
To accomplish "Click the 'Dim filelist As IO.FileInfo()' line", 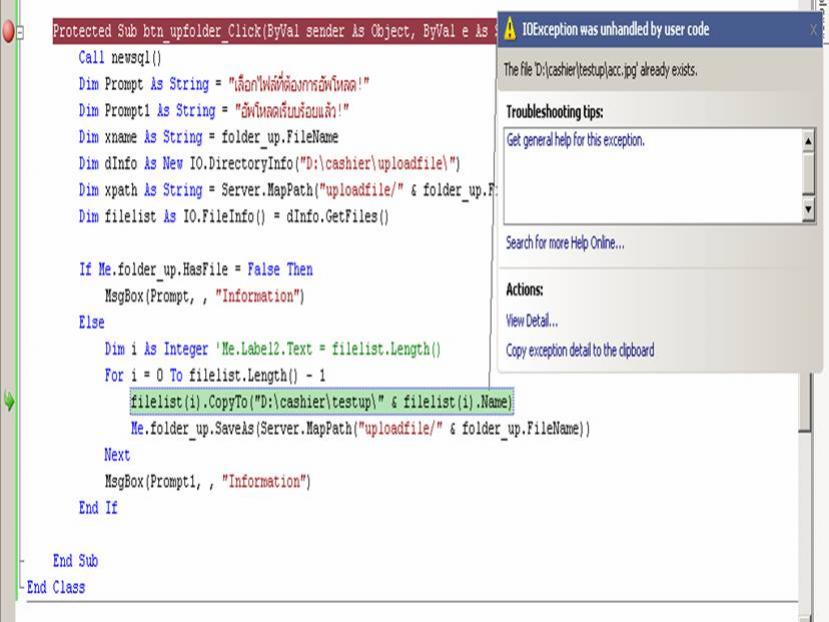I will tap(233, 216).
